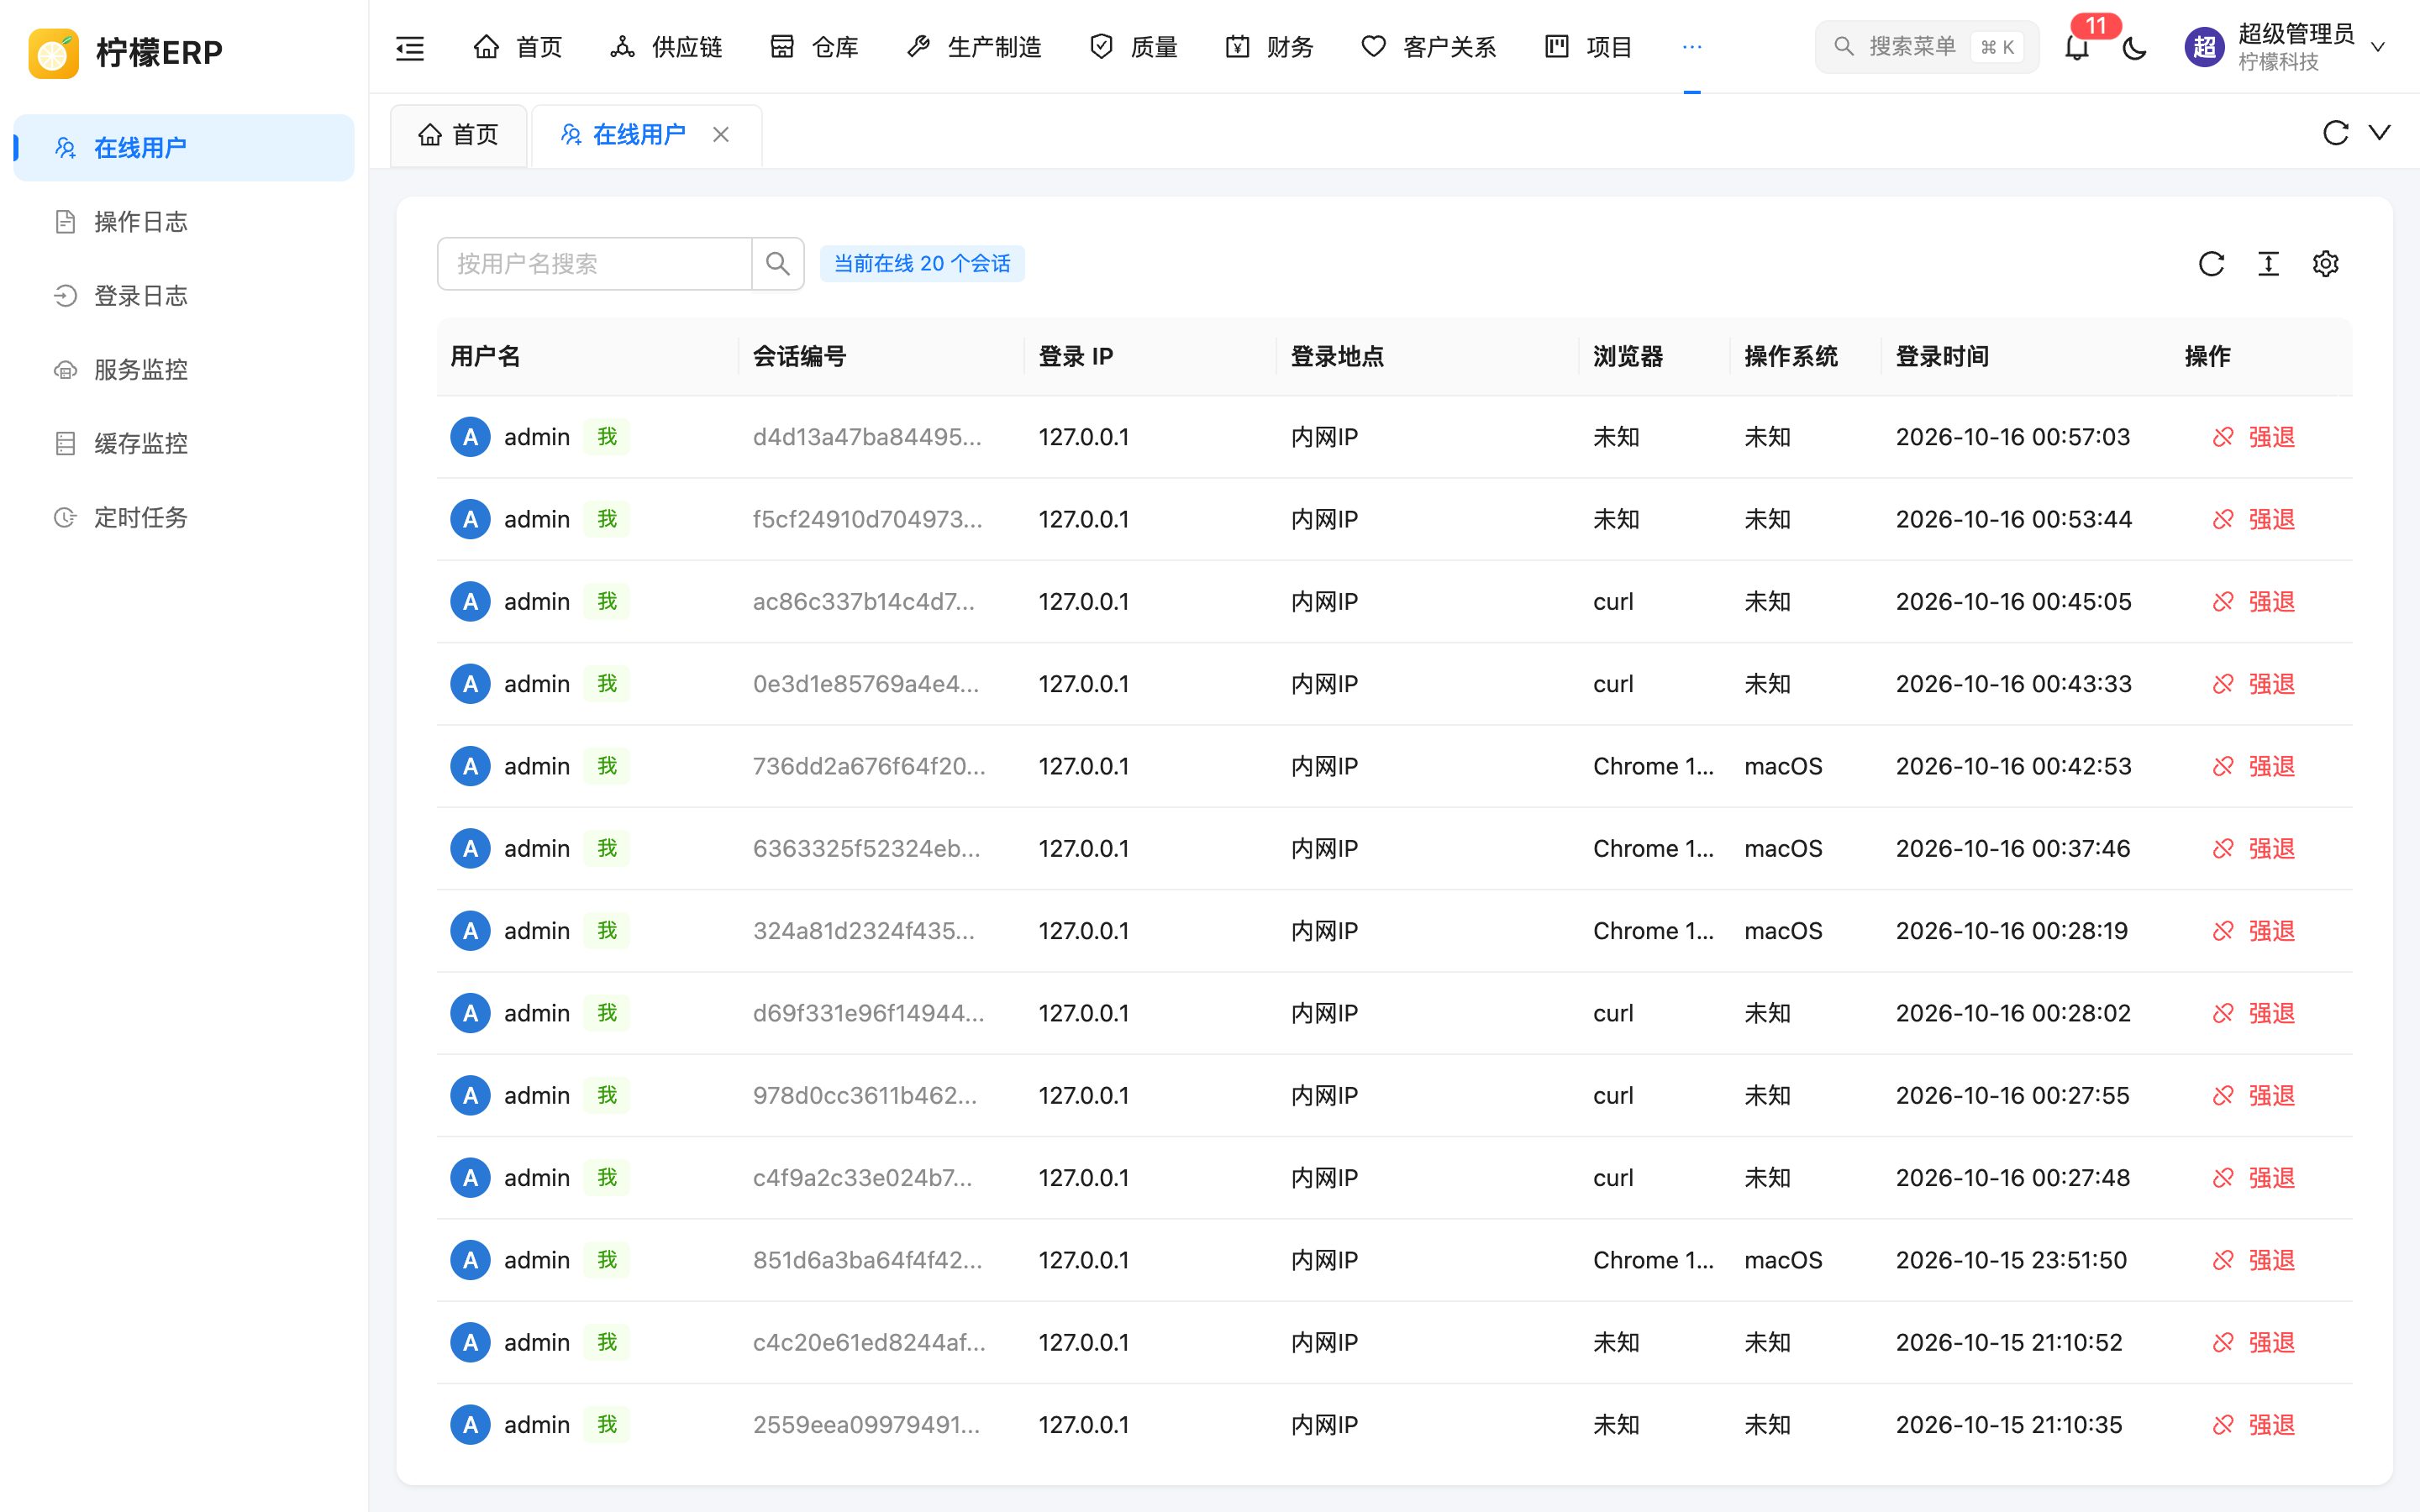Open 首页 in the top navigation
Image resolution: width=2420 pixels, height=1512 pixels.
click(517, 47)
